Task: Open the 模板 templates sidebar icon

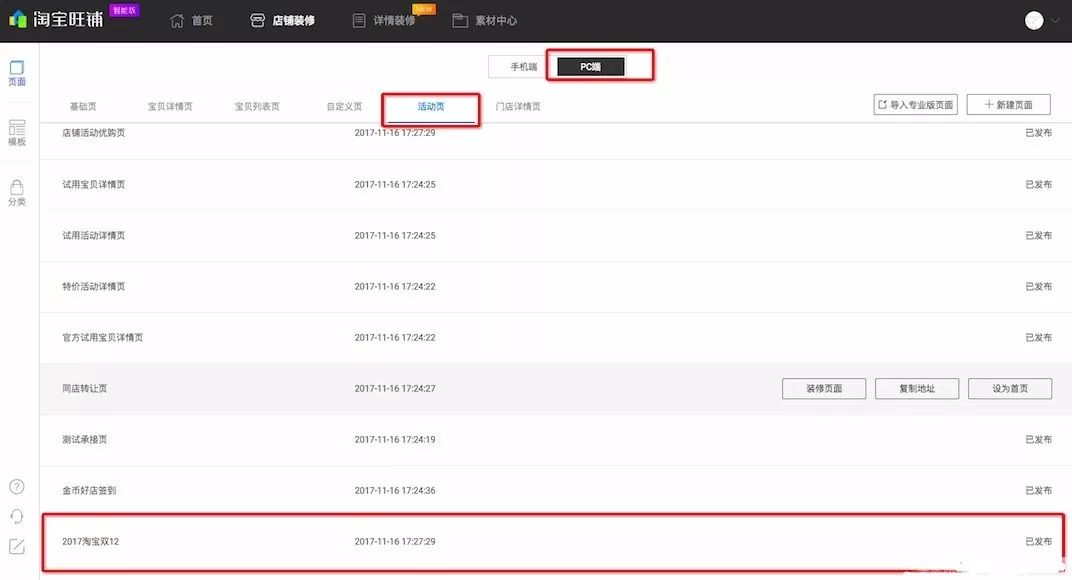Action: [17, 133]
